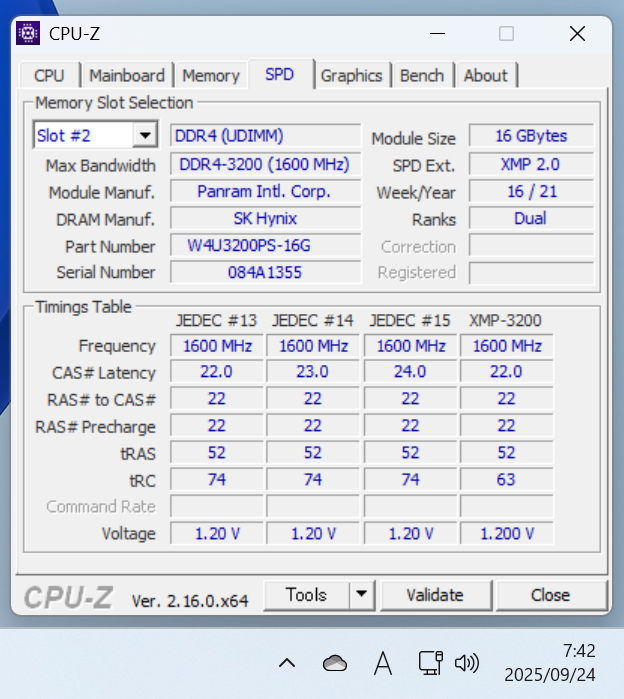Click the DDR4 (UDIMM) memory type field
Image resolution: width=624 pixels, height=699 pixels.
tap(265, 136)
